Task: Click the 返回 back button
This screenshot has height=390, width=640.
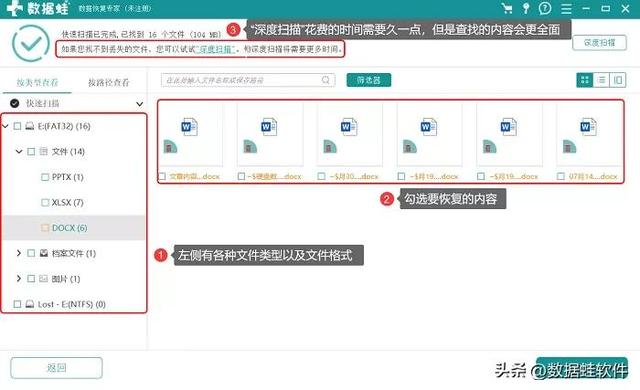Action: pyautogui.click(x=56, y=368)
